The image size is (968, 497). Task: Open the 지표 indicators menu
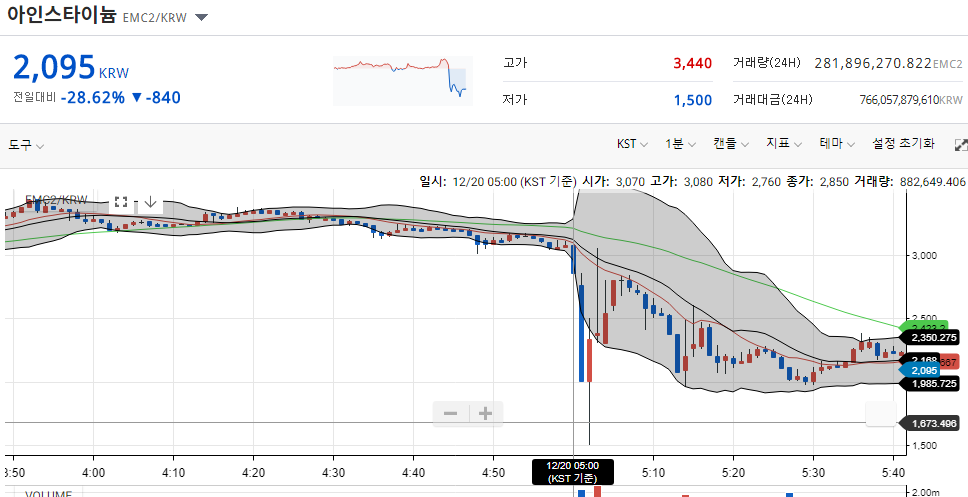[784, 144]
